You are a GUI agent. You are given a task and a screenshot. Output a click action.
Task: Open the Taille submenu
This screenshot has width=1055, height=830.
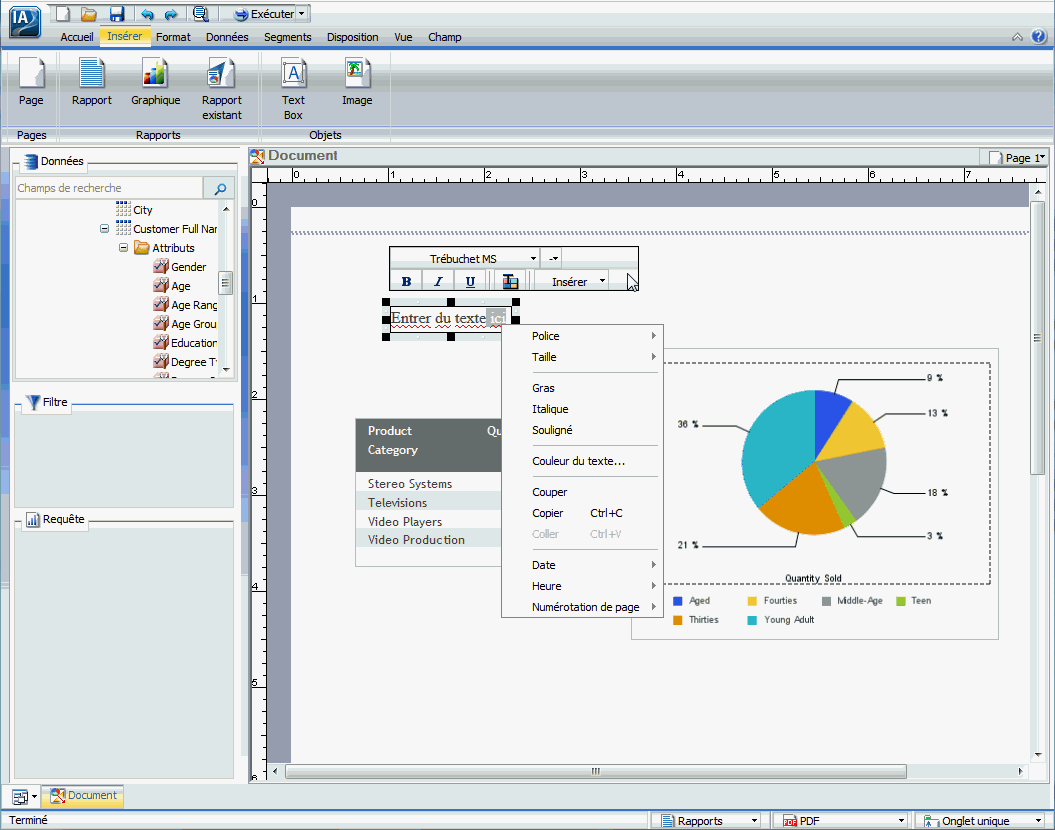(x=583, y=357)
